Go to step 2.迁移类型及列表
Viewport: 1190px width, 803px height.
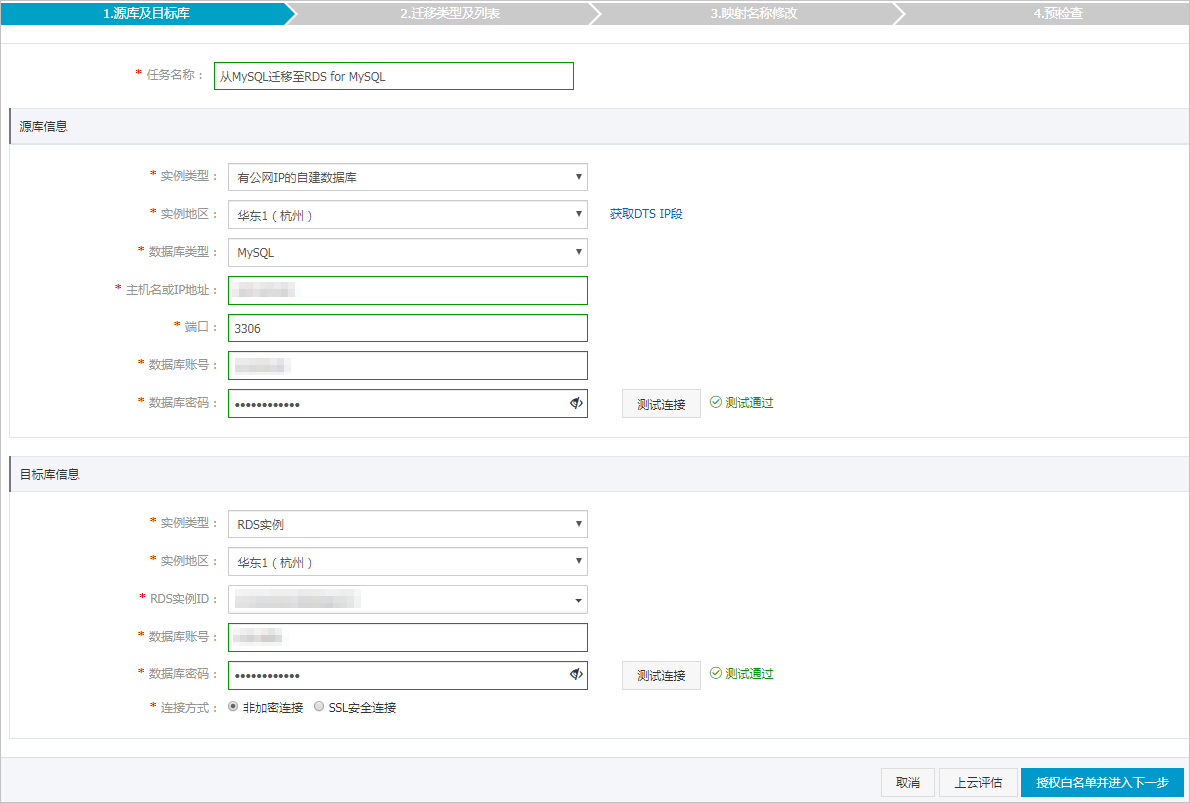pos(449,14)
